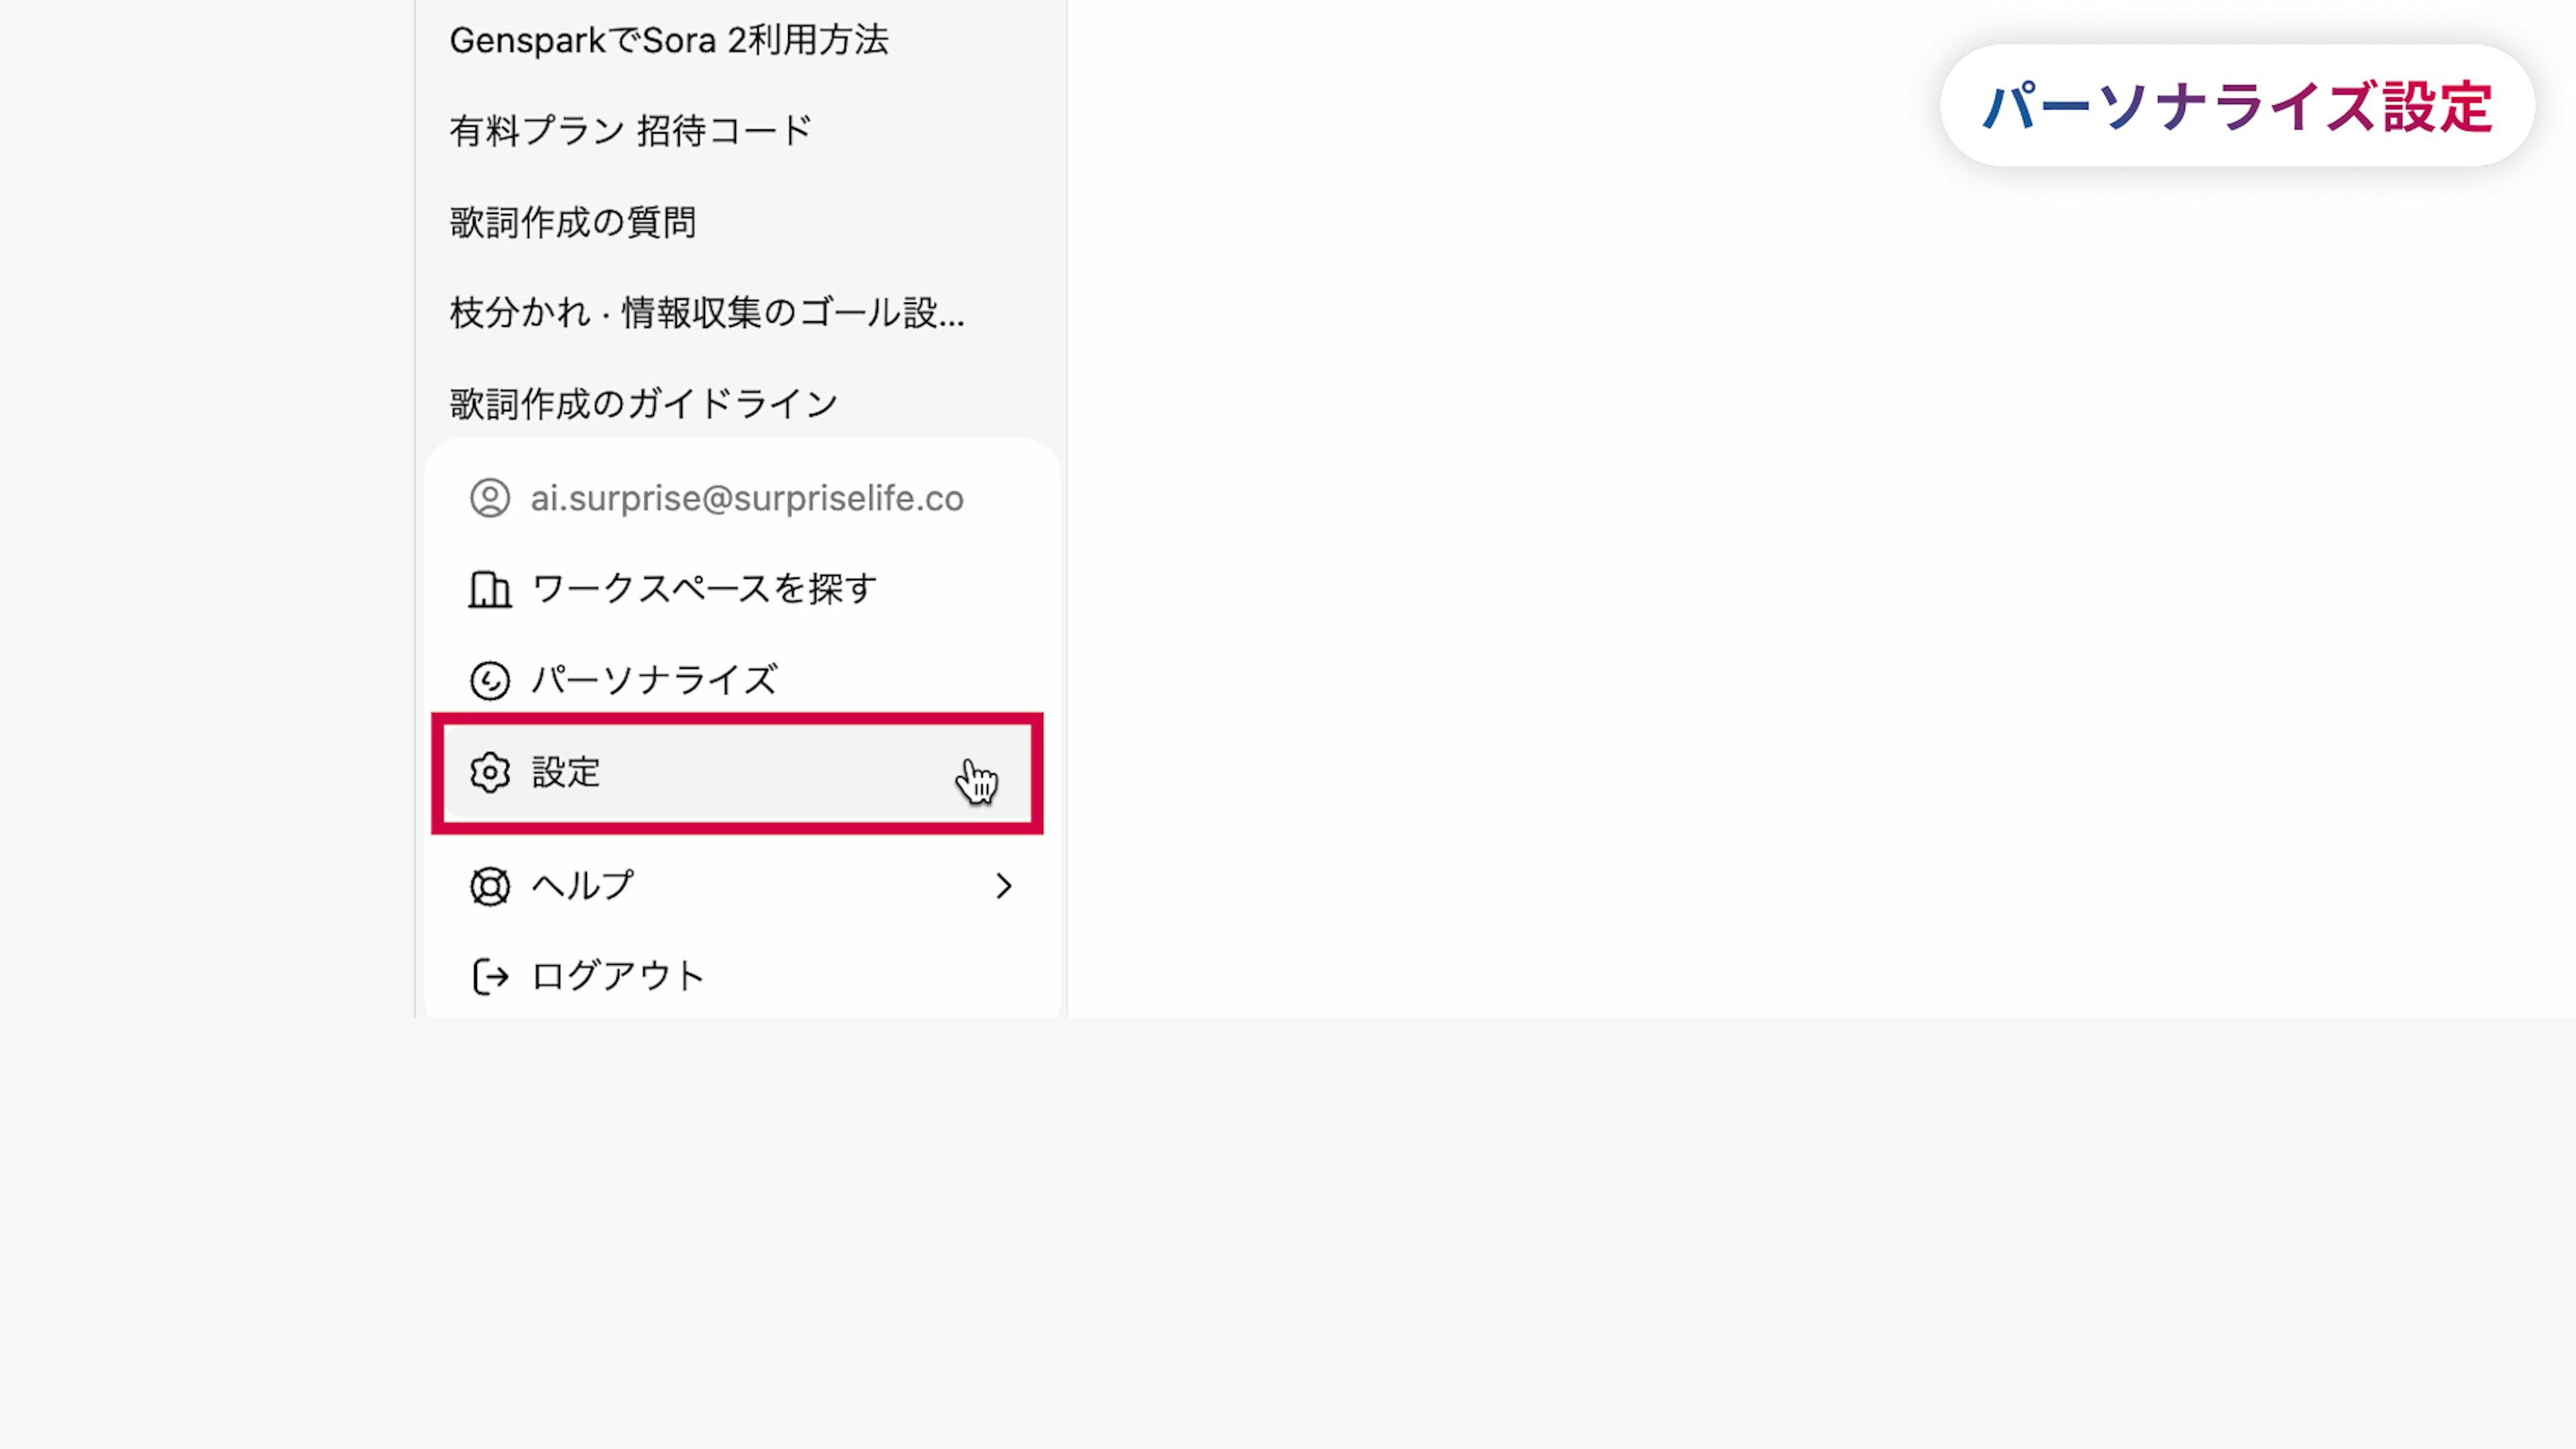Click the gear icon next to 設定
The height and width of the screenshot is (1449, 2576).
[490, 773]
